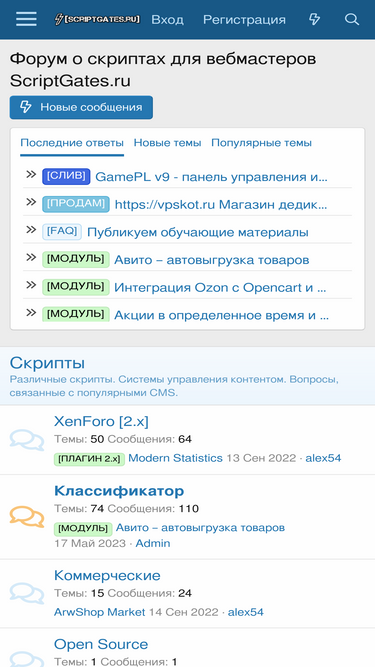Screen dimensions: 375x667
Task: Open Интеграция Ozon с Opencart thread
Action: [220, 288]
